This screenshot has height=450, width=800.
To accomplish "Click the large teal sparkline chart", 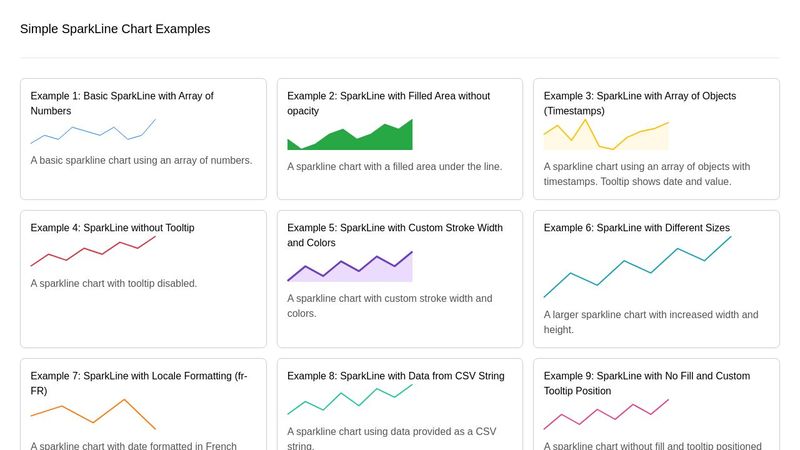I will [638, 267].
